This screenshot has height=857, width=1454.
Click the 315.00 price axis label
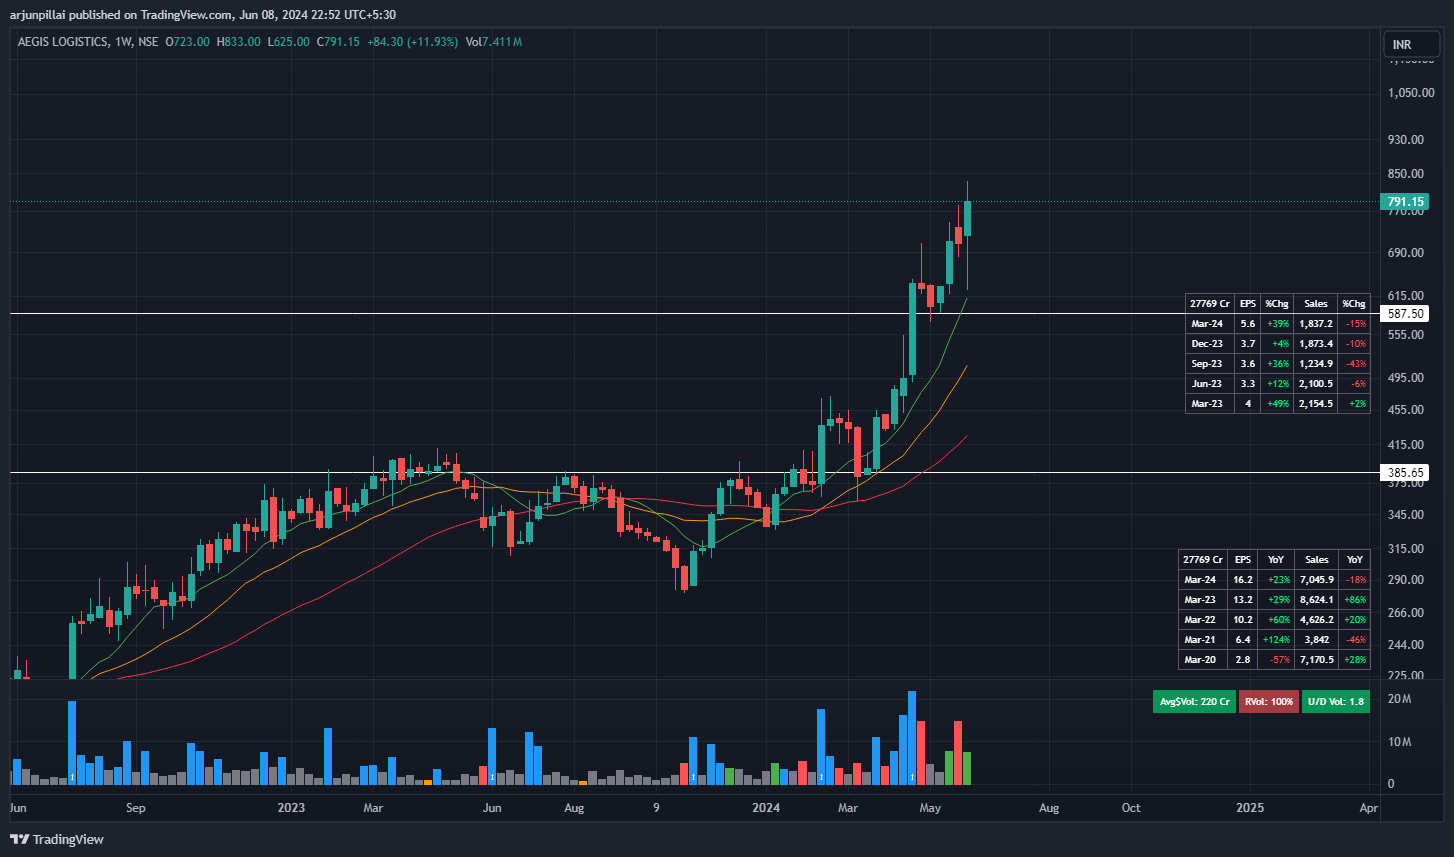pyautogui.click(x=1405, y=549)
